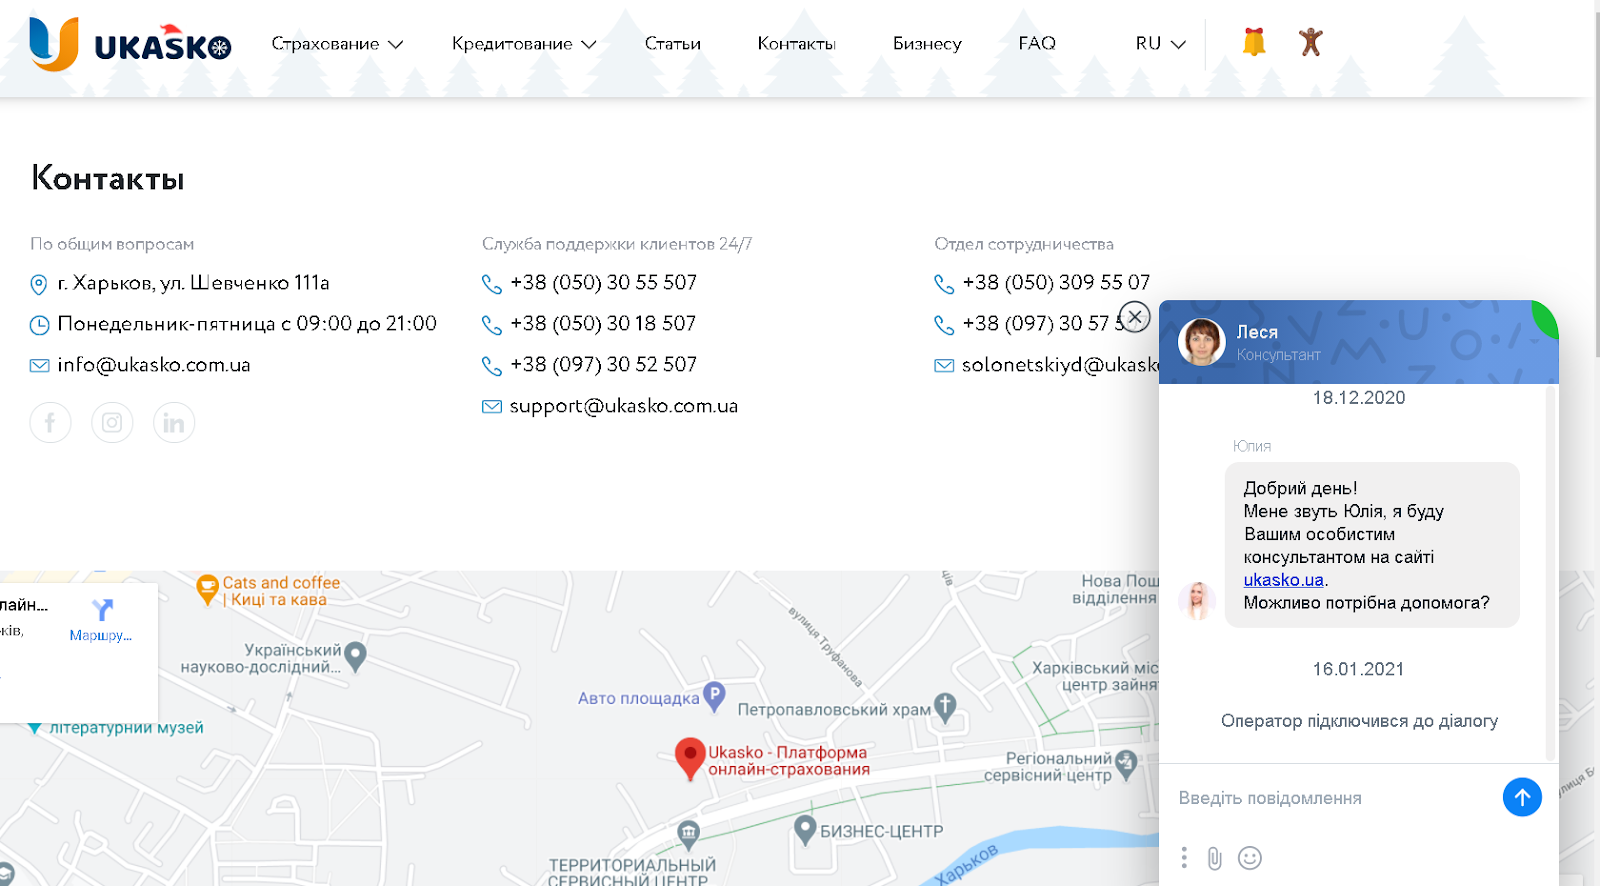The width and height of the screenshot is (1600, 886).
Task: Send chat message with arrow button
Action: click(x=1522, y=797)
